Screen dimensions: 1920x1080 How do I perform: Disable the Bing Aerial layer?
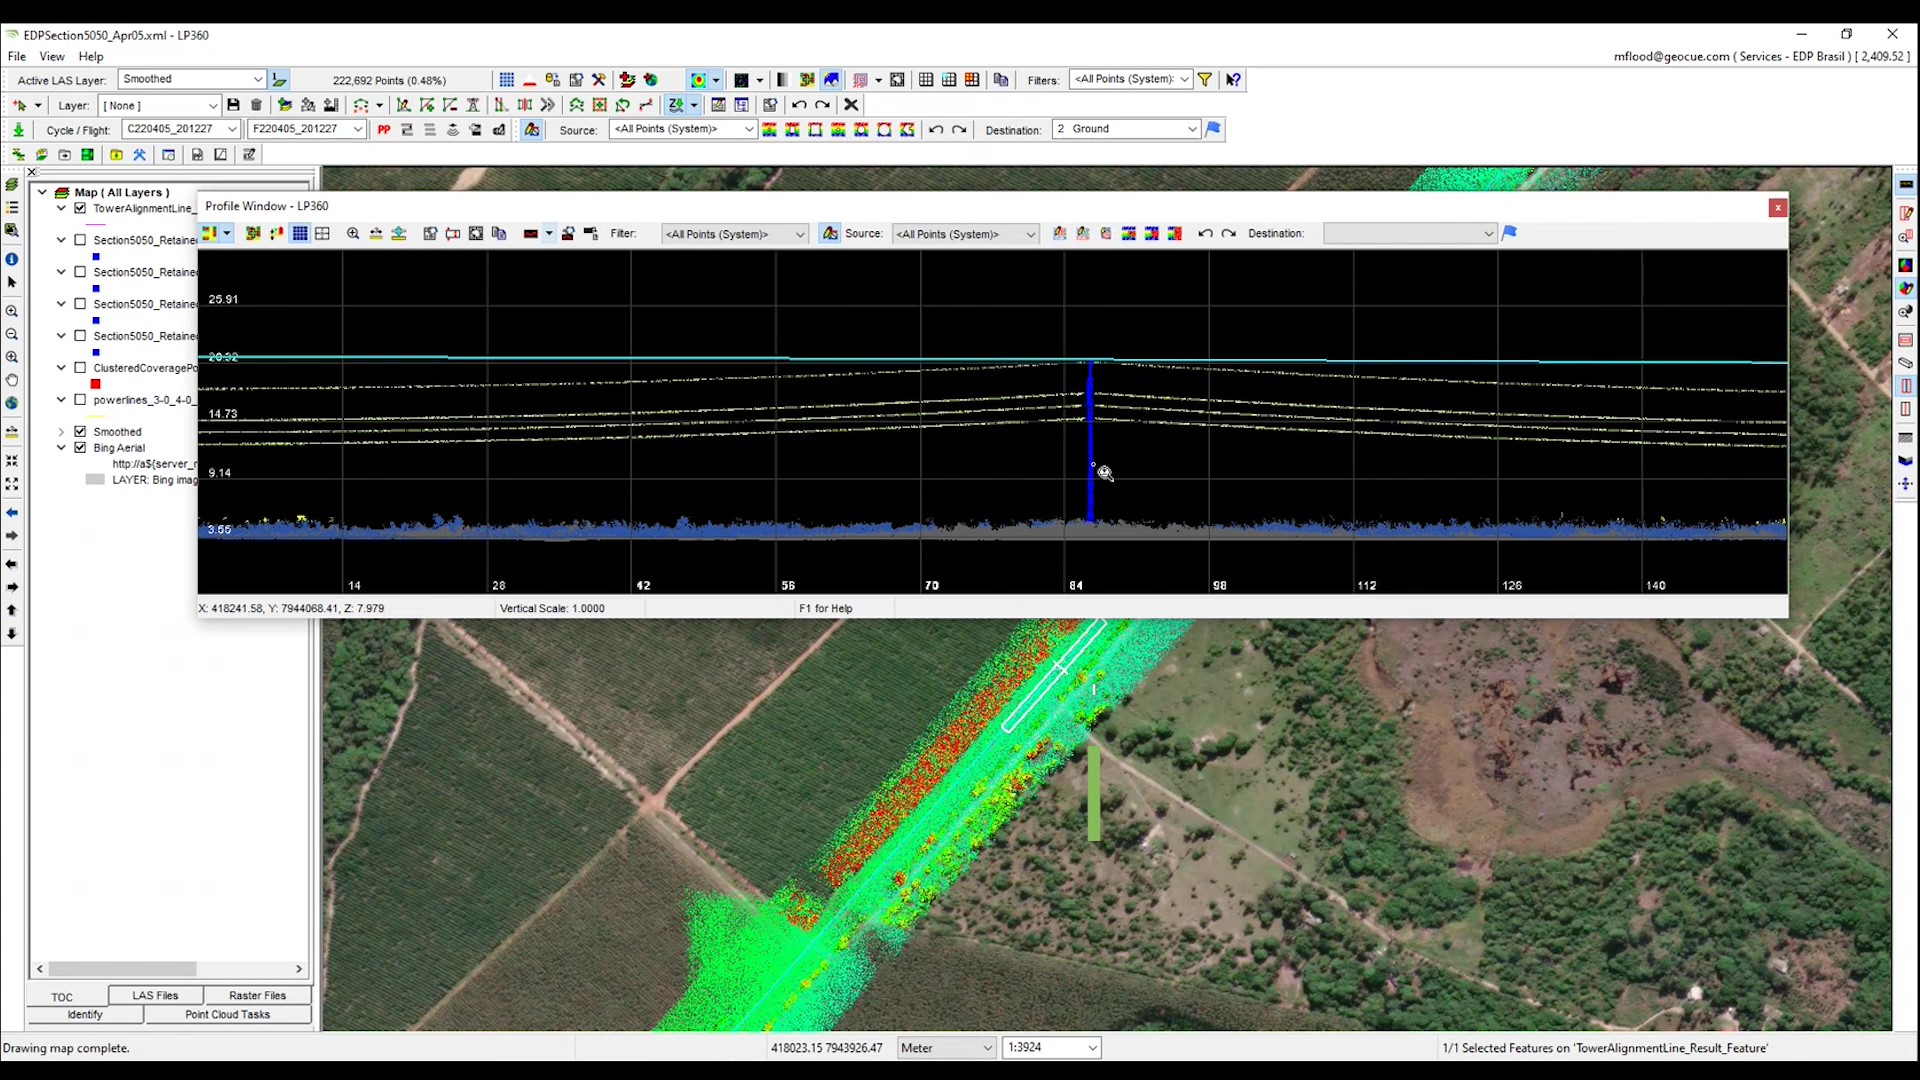click(81, 448)
